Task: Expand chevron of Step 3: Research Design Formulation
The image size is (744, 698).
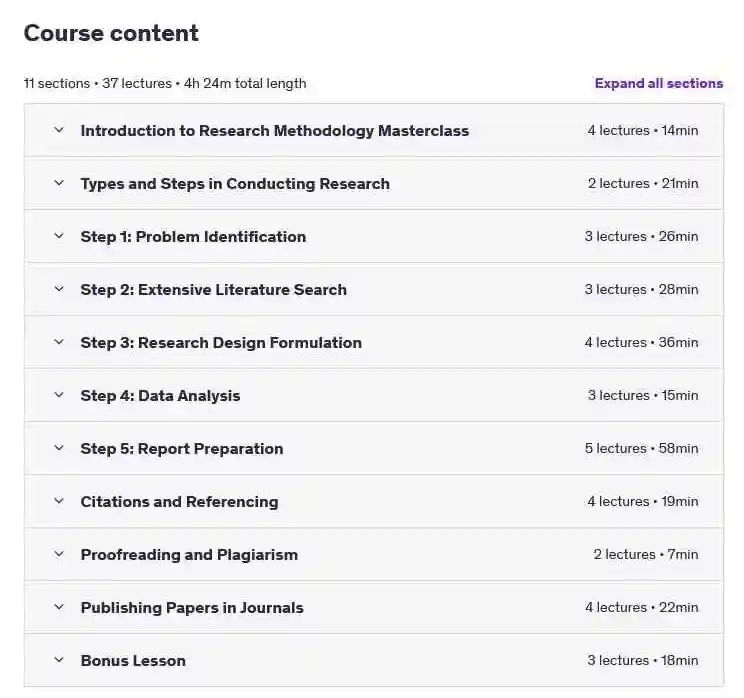Action: pos(59,342)
